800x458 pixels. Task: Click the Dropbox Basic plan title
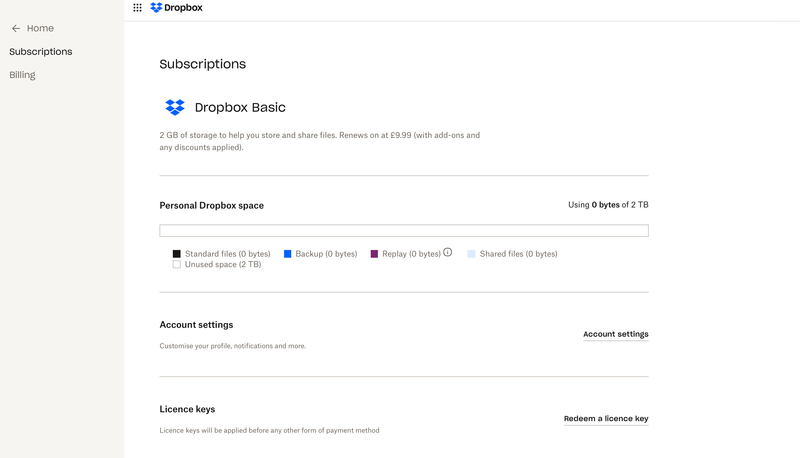[240, 107]
